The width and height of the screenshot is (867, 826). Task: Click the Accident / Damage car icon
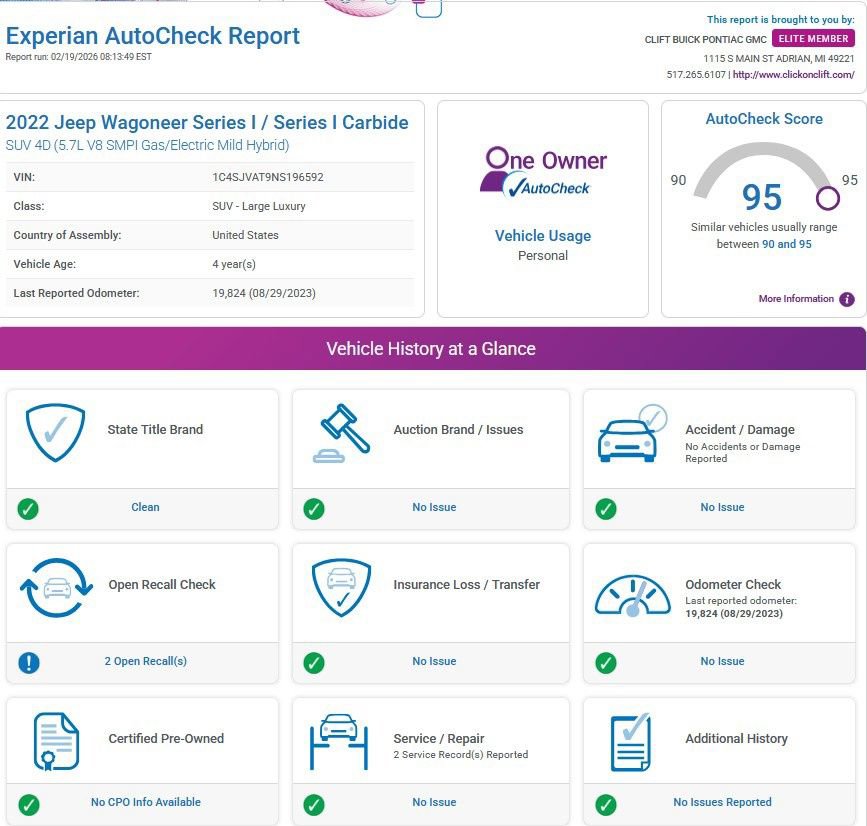pyautogui.click(x=631, y=433)
